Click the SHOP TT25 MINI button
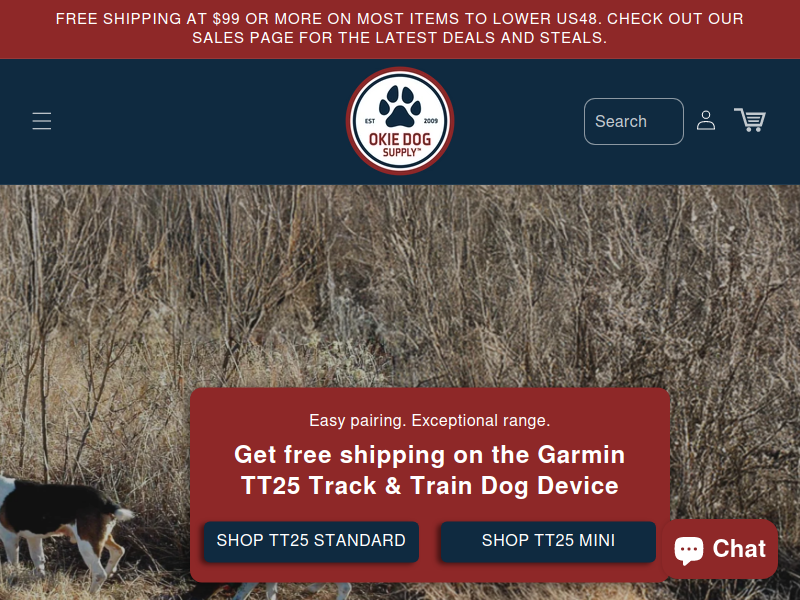800x600 pixels. [x=548, y=541]
